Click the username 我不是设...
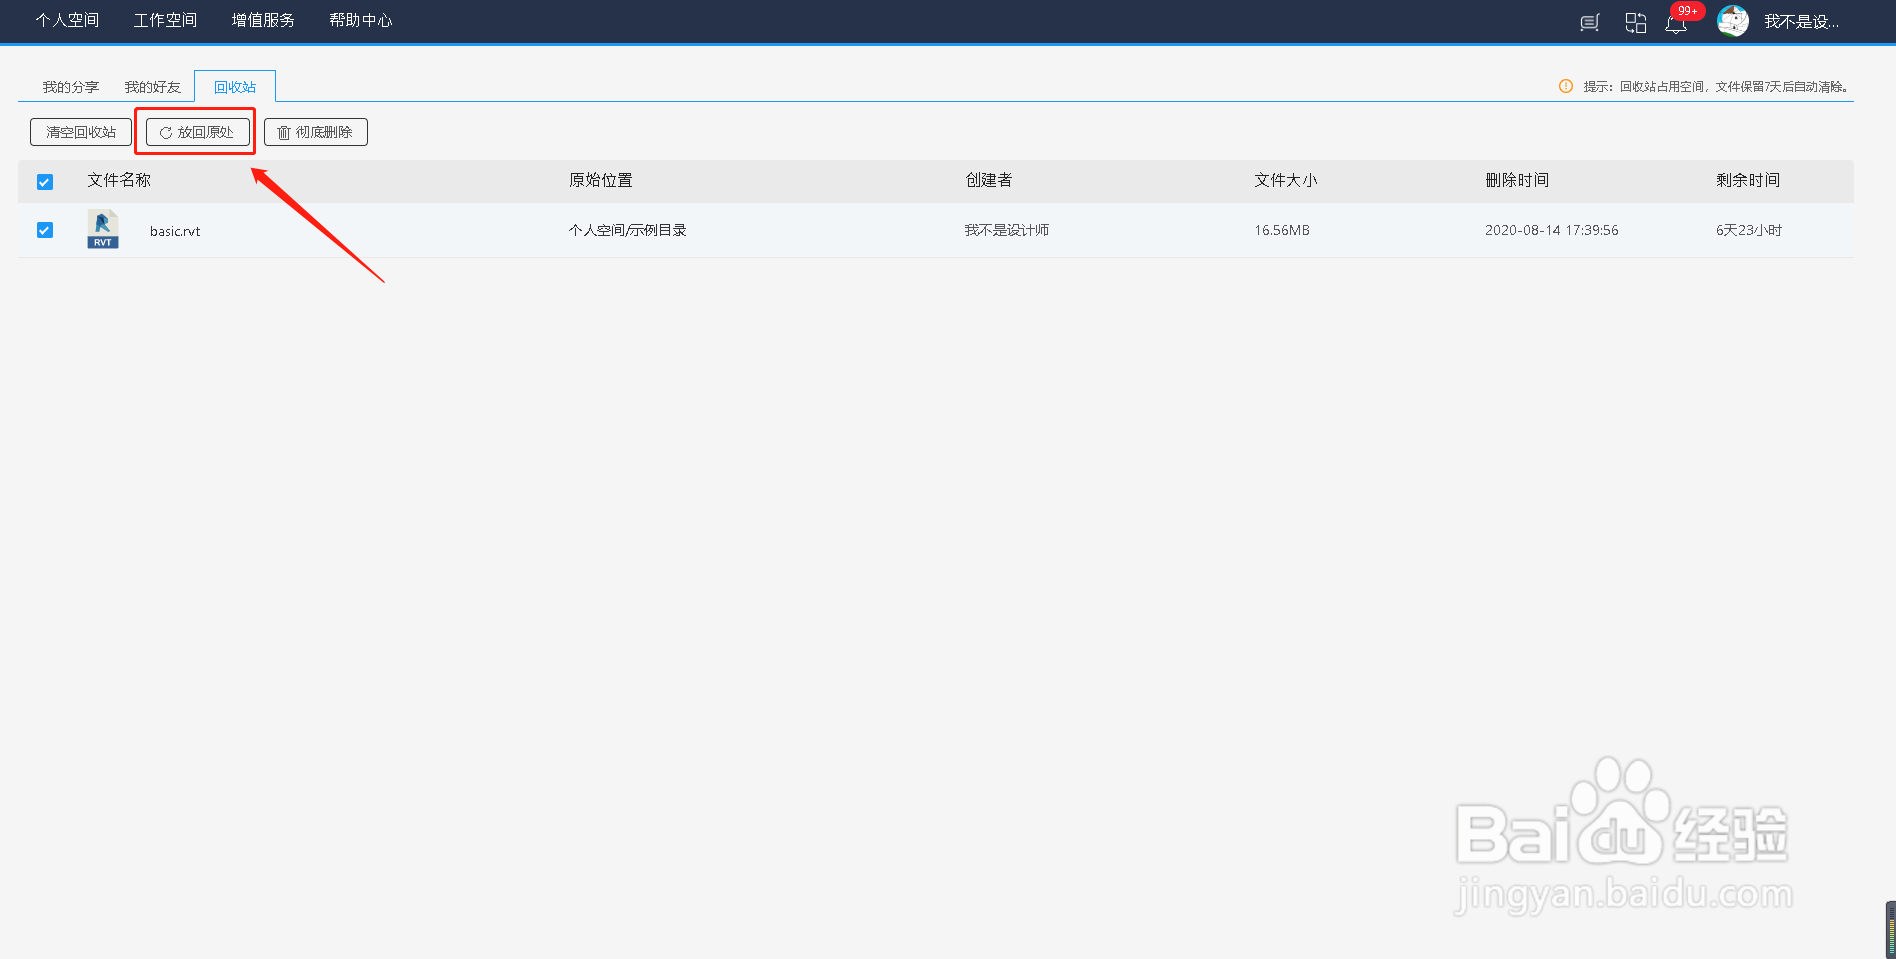 [x=1801, y=21]
